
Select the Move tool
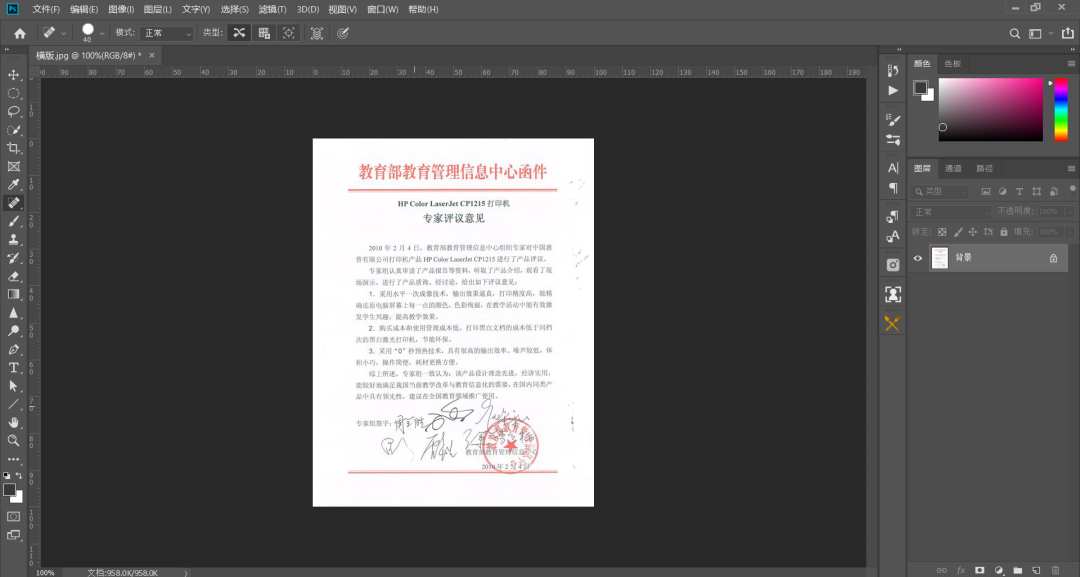[13, 74]
